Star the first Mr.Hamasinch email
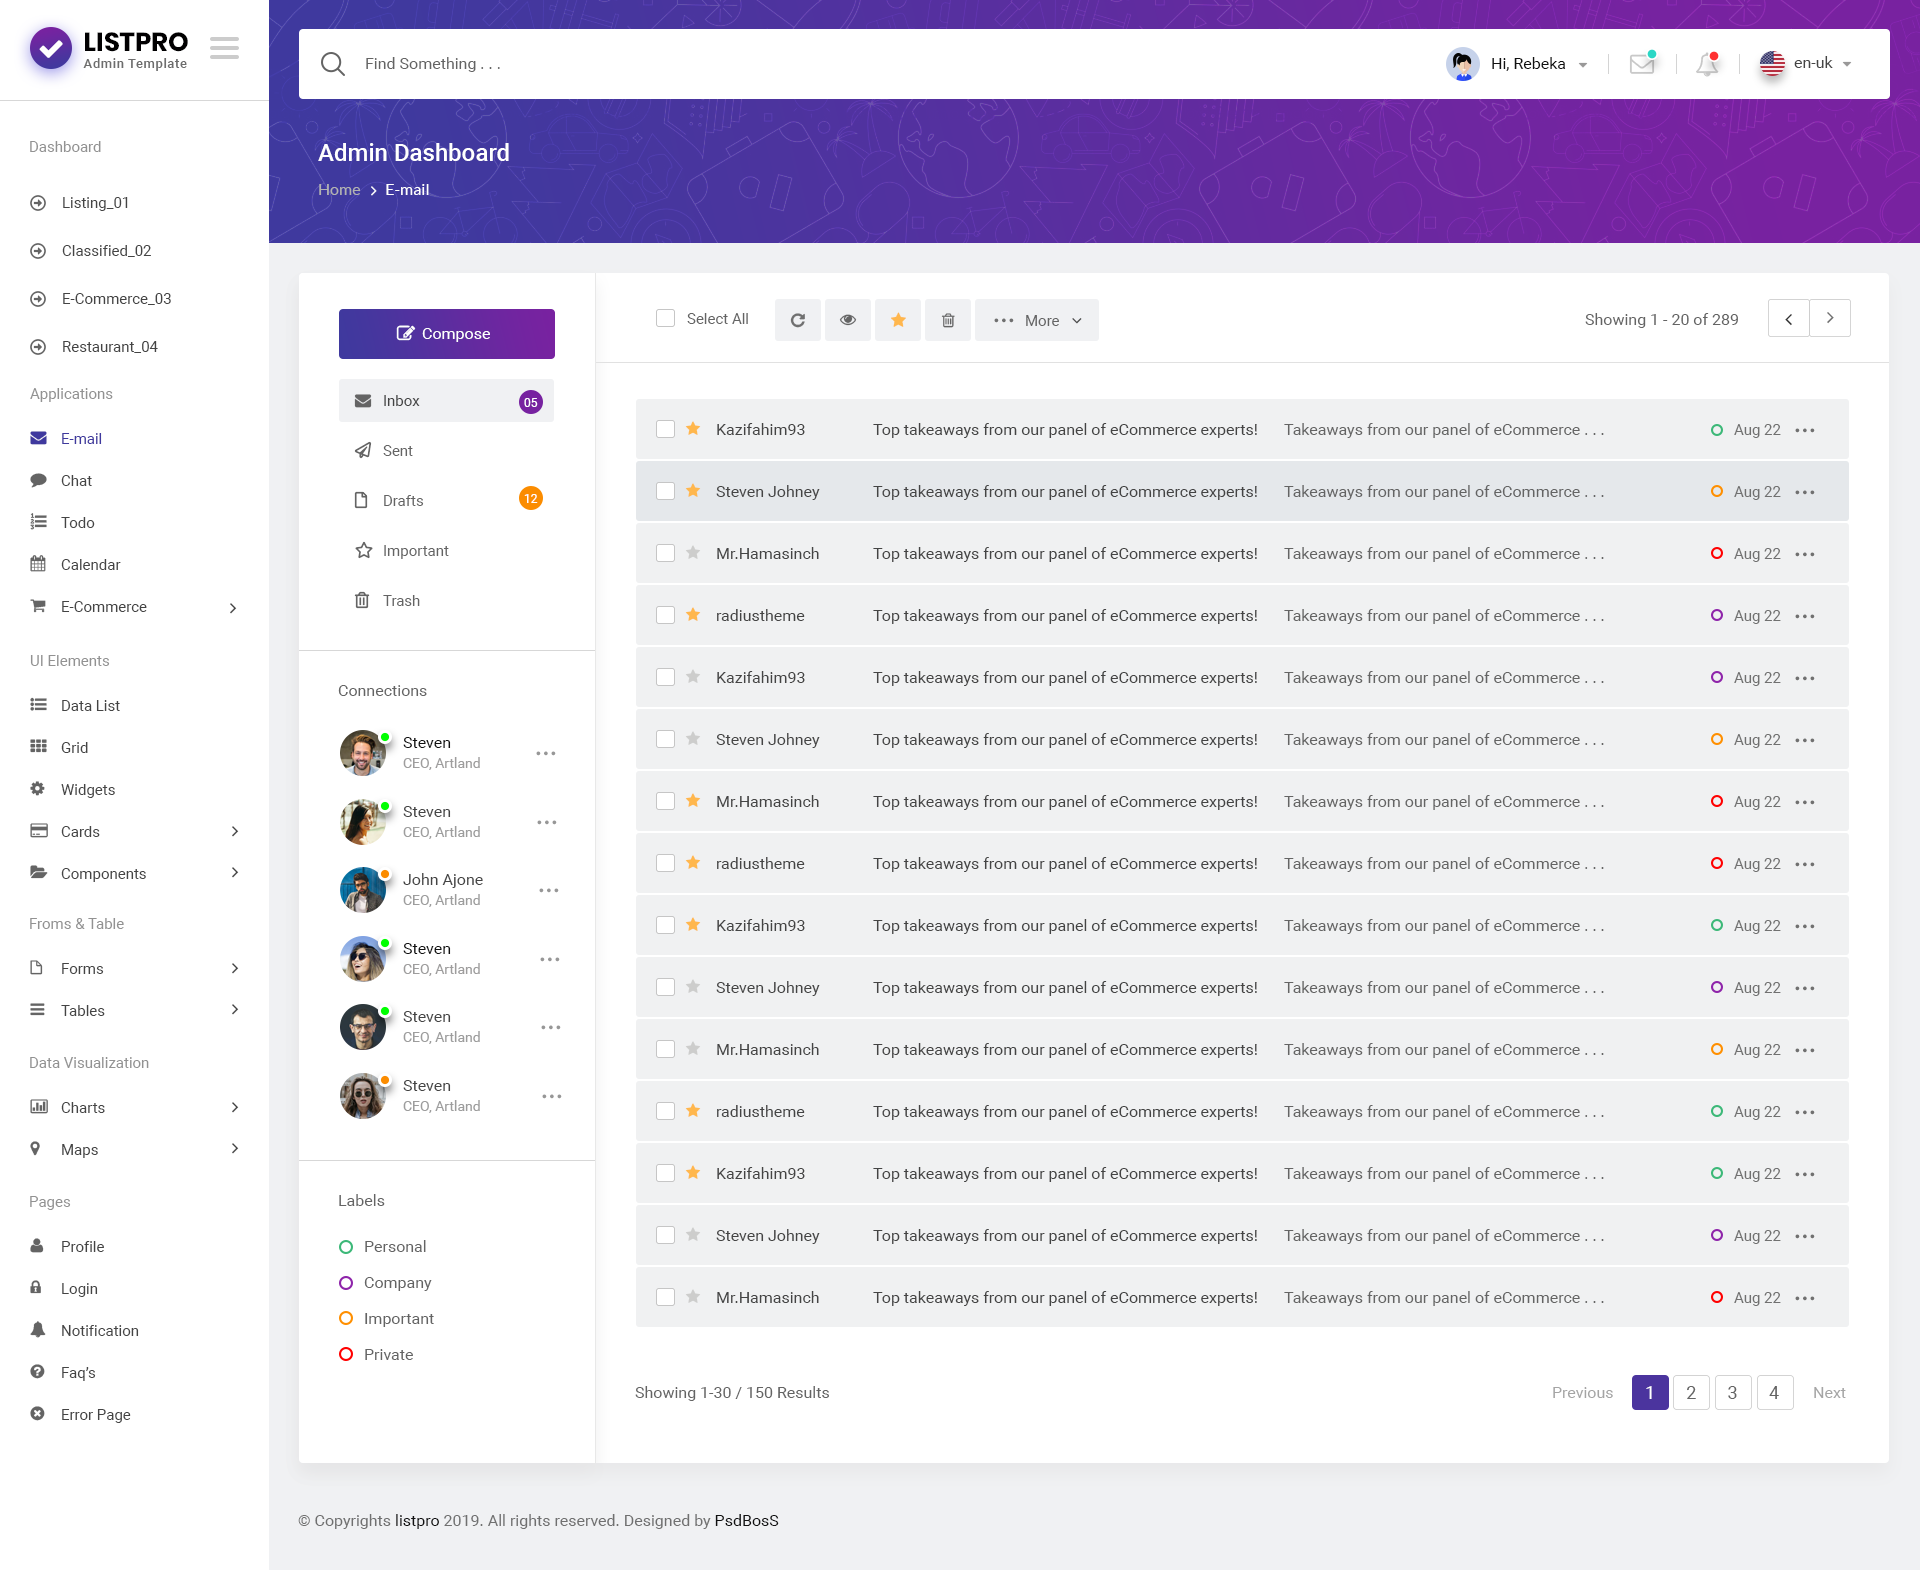Image resolution: width=1920 pixels, height=1570 pixels. click(x=693, y=553)
